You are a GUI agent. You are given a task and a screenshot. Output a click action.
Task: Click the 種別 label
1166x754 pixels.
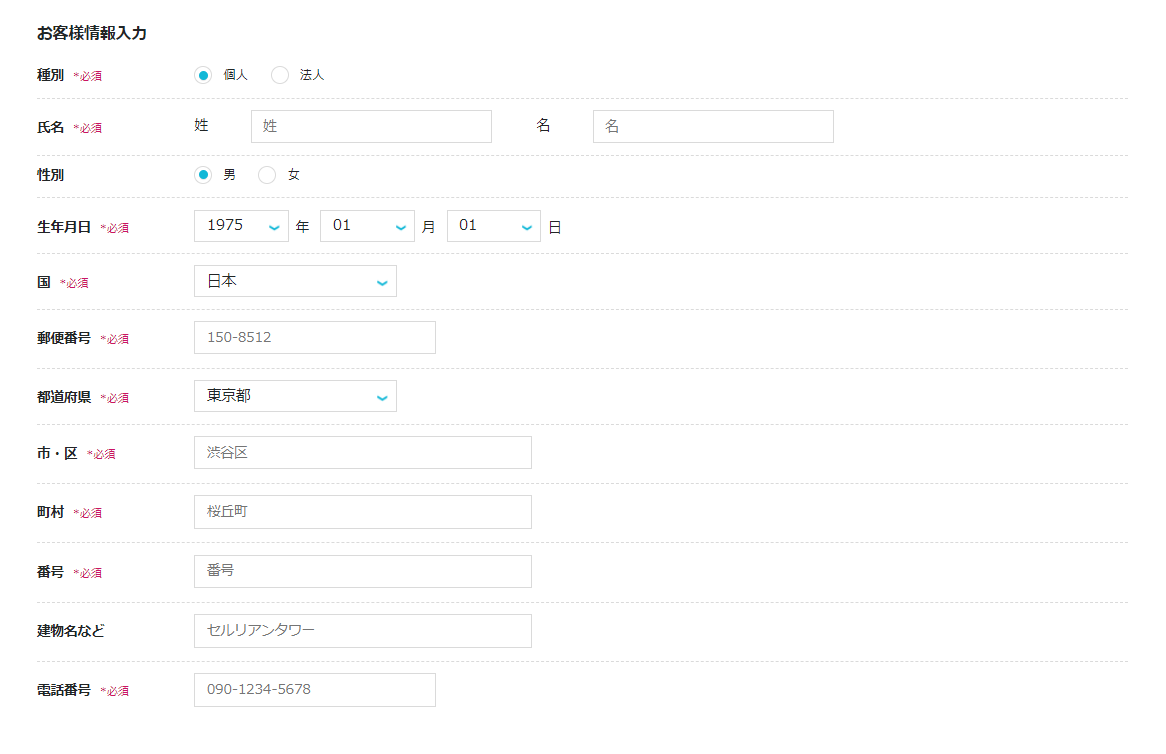[x=51, y=75]
